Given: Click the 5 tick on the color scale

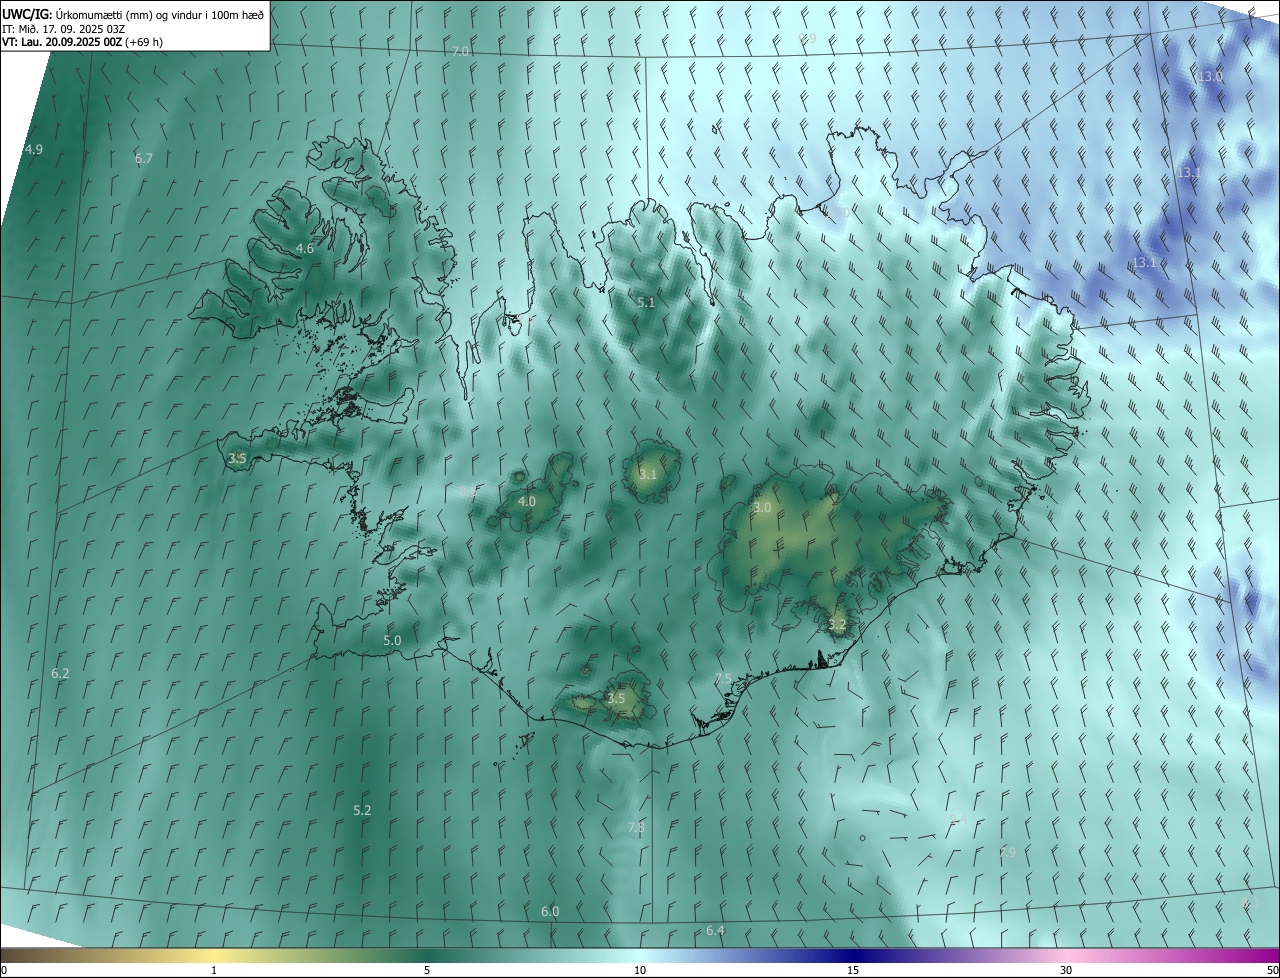Looking at the screenshot, I should pyautogui.click(x=427, y=970).
